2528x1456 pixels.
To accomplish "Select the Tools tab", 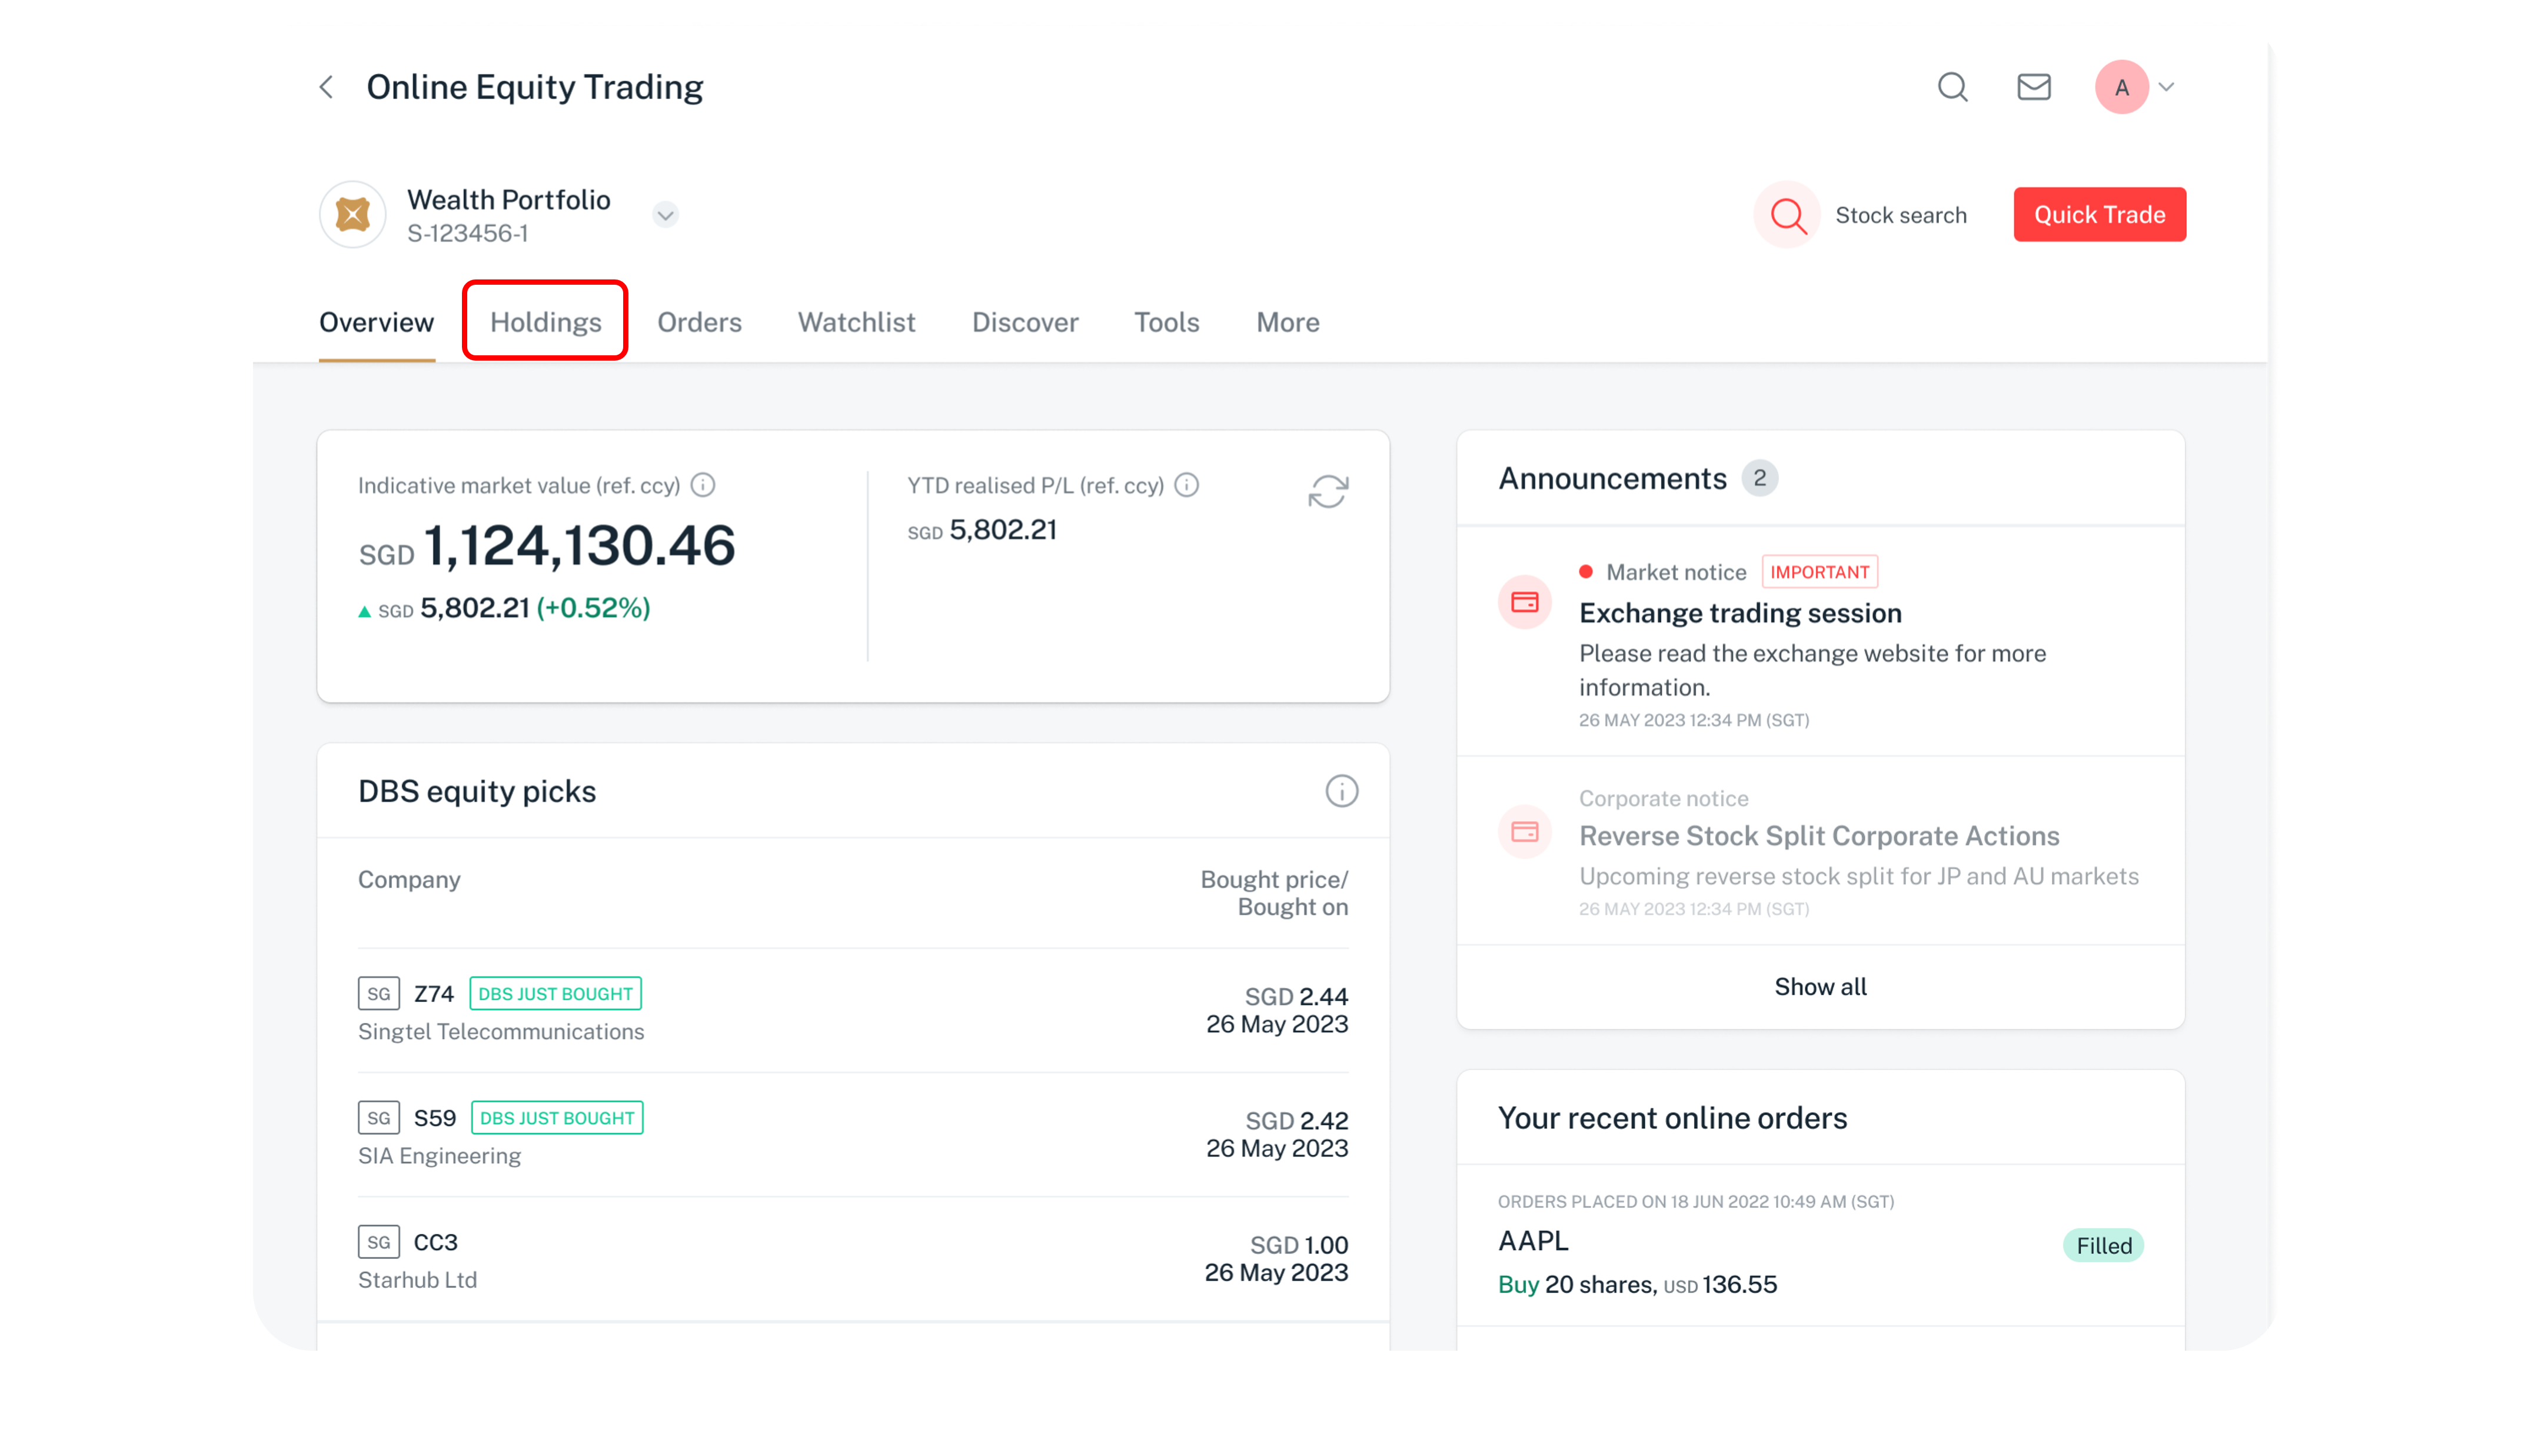I will pyautogui.click(x=1166, y=322).
